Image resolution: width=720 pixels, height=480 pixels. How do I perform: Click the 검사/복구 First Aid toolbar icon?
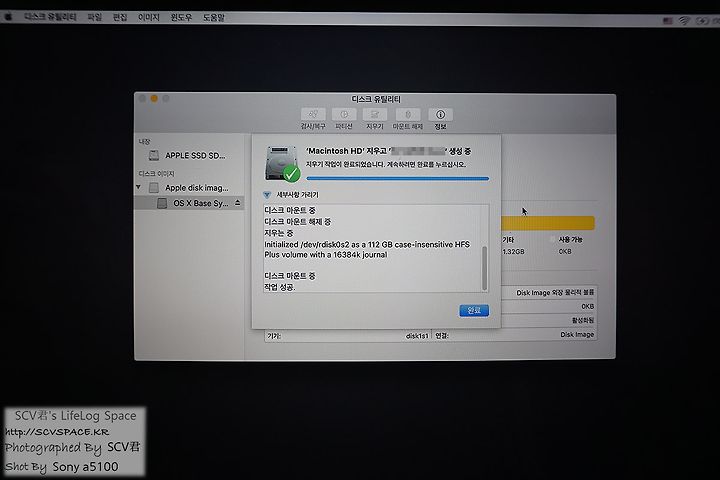(x=313, y=114)
